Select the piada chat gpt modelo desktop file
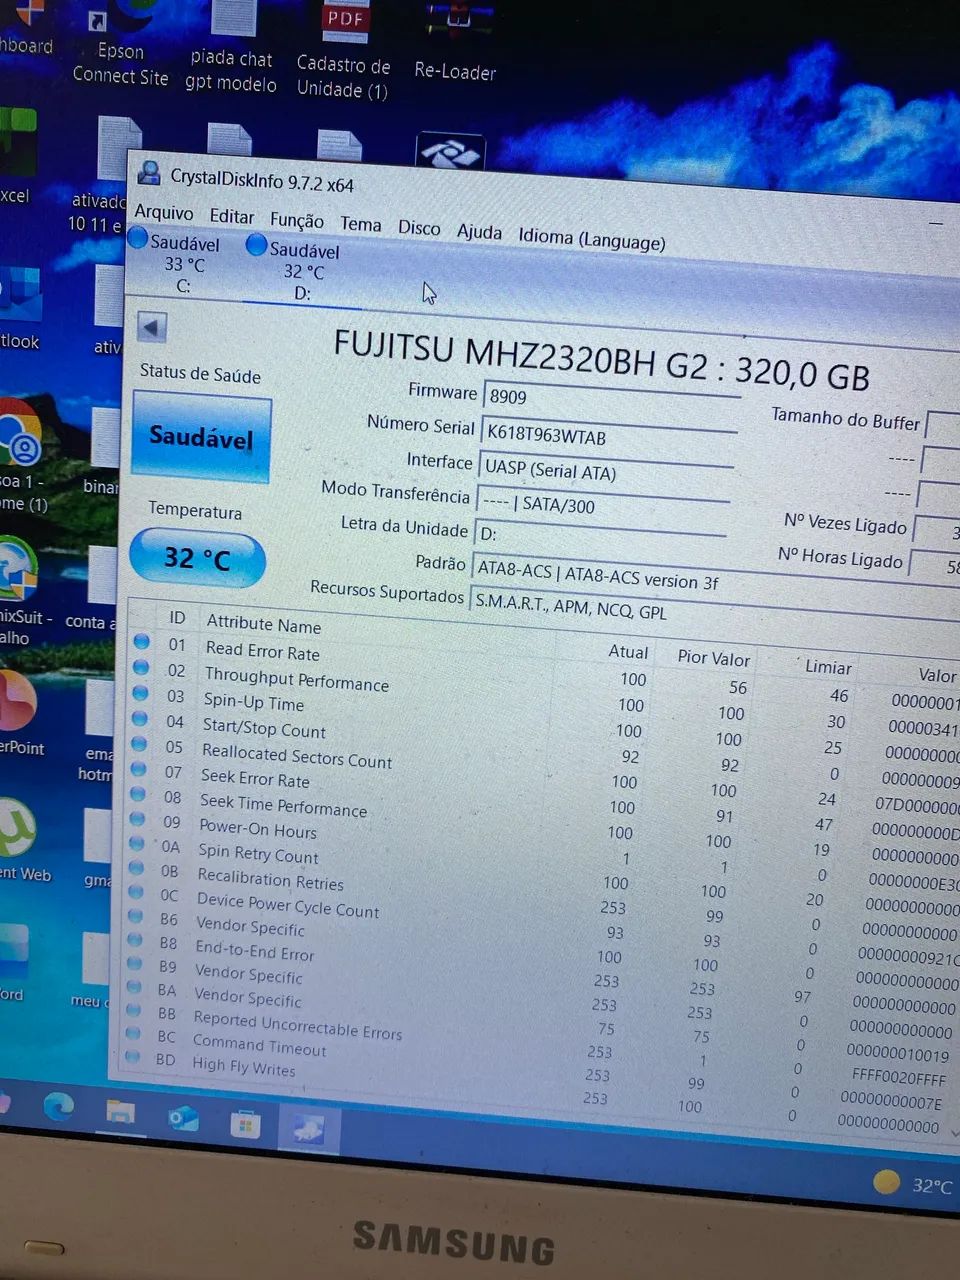 click(232, 48)
